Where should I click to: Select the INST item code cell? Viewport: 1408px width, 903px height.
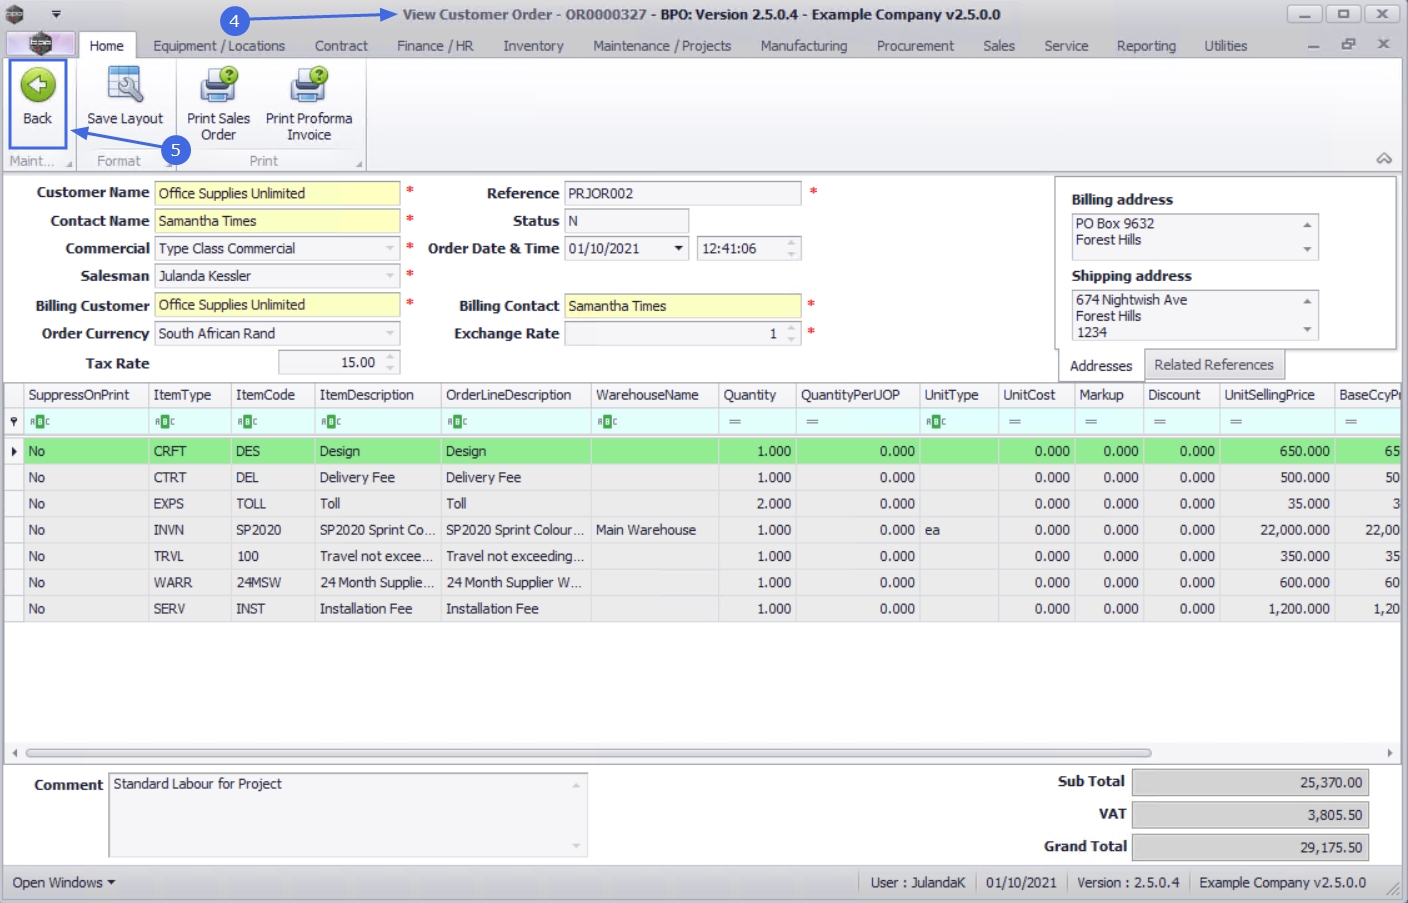[273, 608]
